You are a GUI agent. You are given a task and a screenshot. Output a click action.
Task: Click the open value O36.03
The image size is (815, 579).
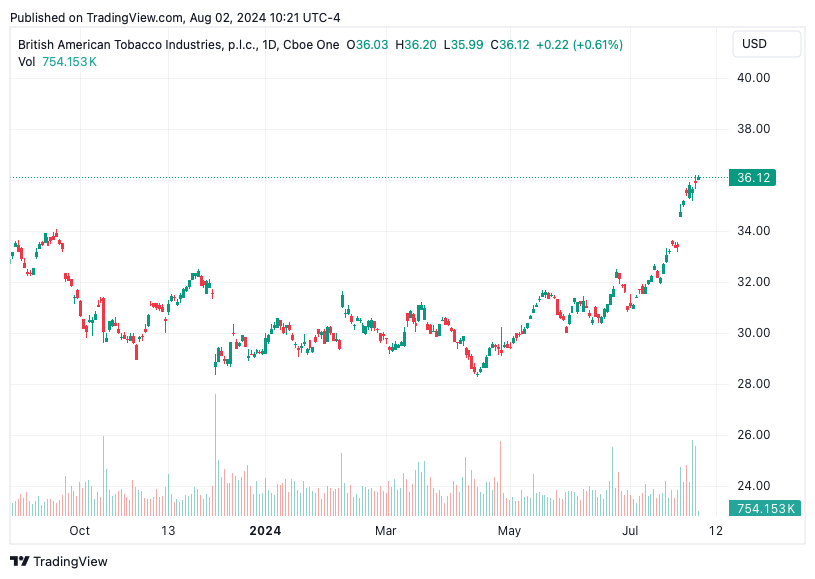[367, 45]
